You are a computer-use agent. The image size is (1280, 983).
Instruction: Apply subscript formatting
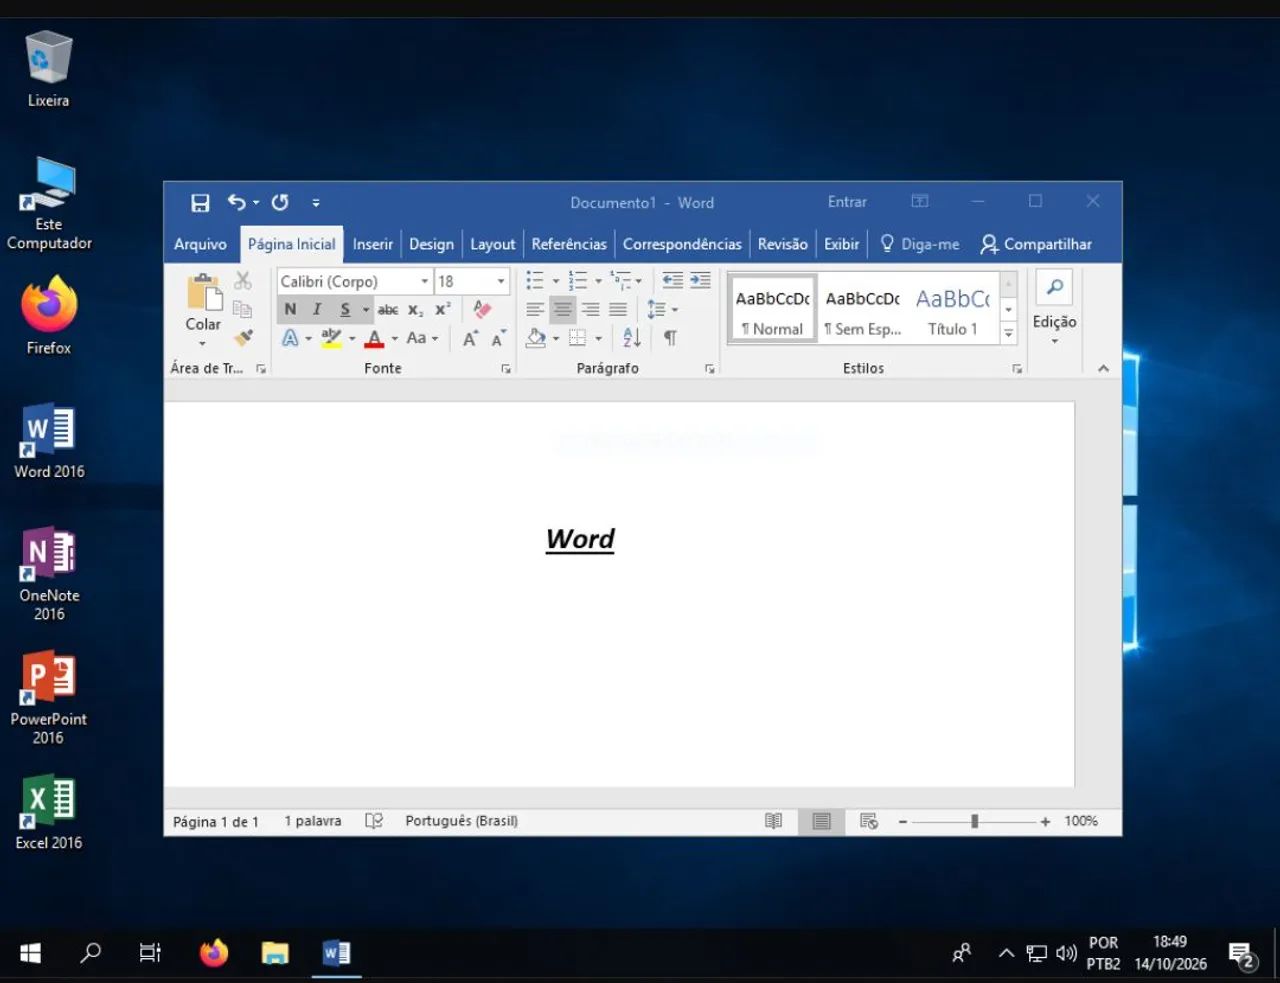pos(415,310)
